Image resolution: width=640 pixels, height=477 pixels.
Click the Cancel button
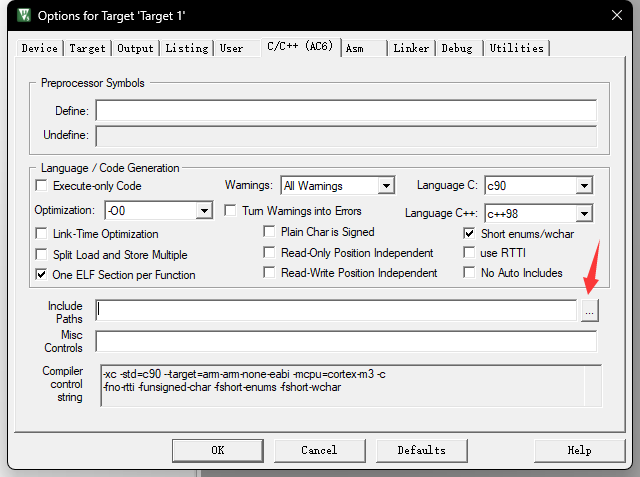[320, 450]
